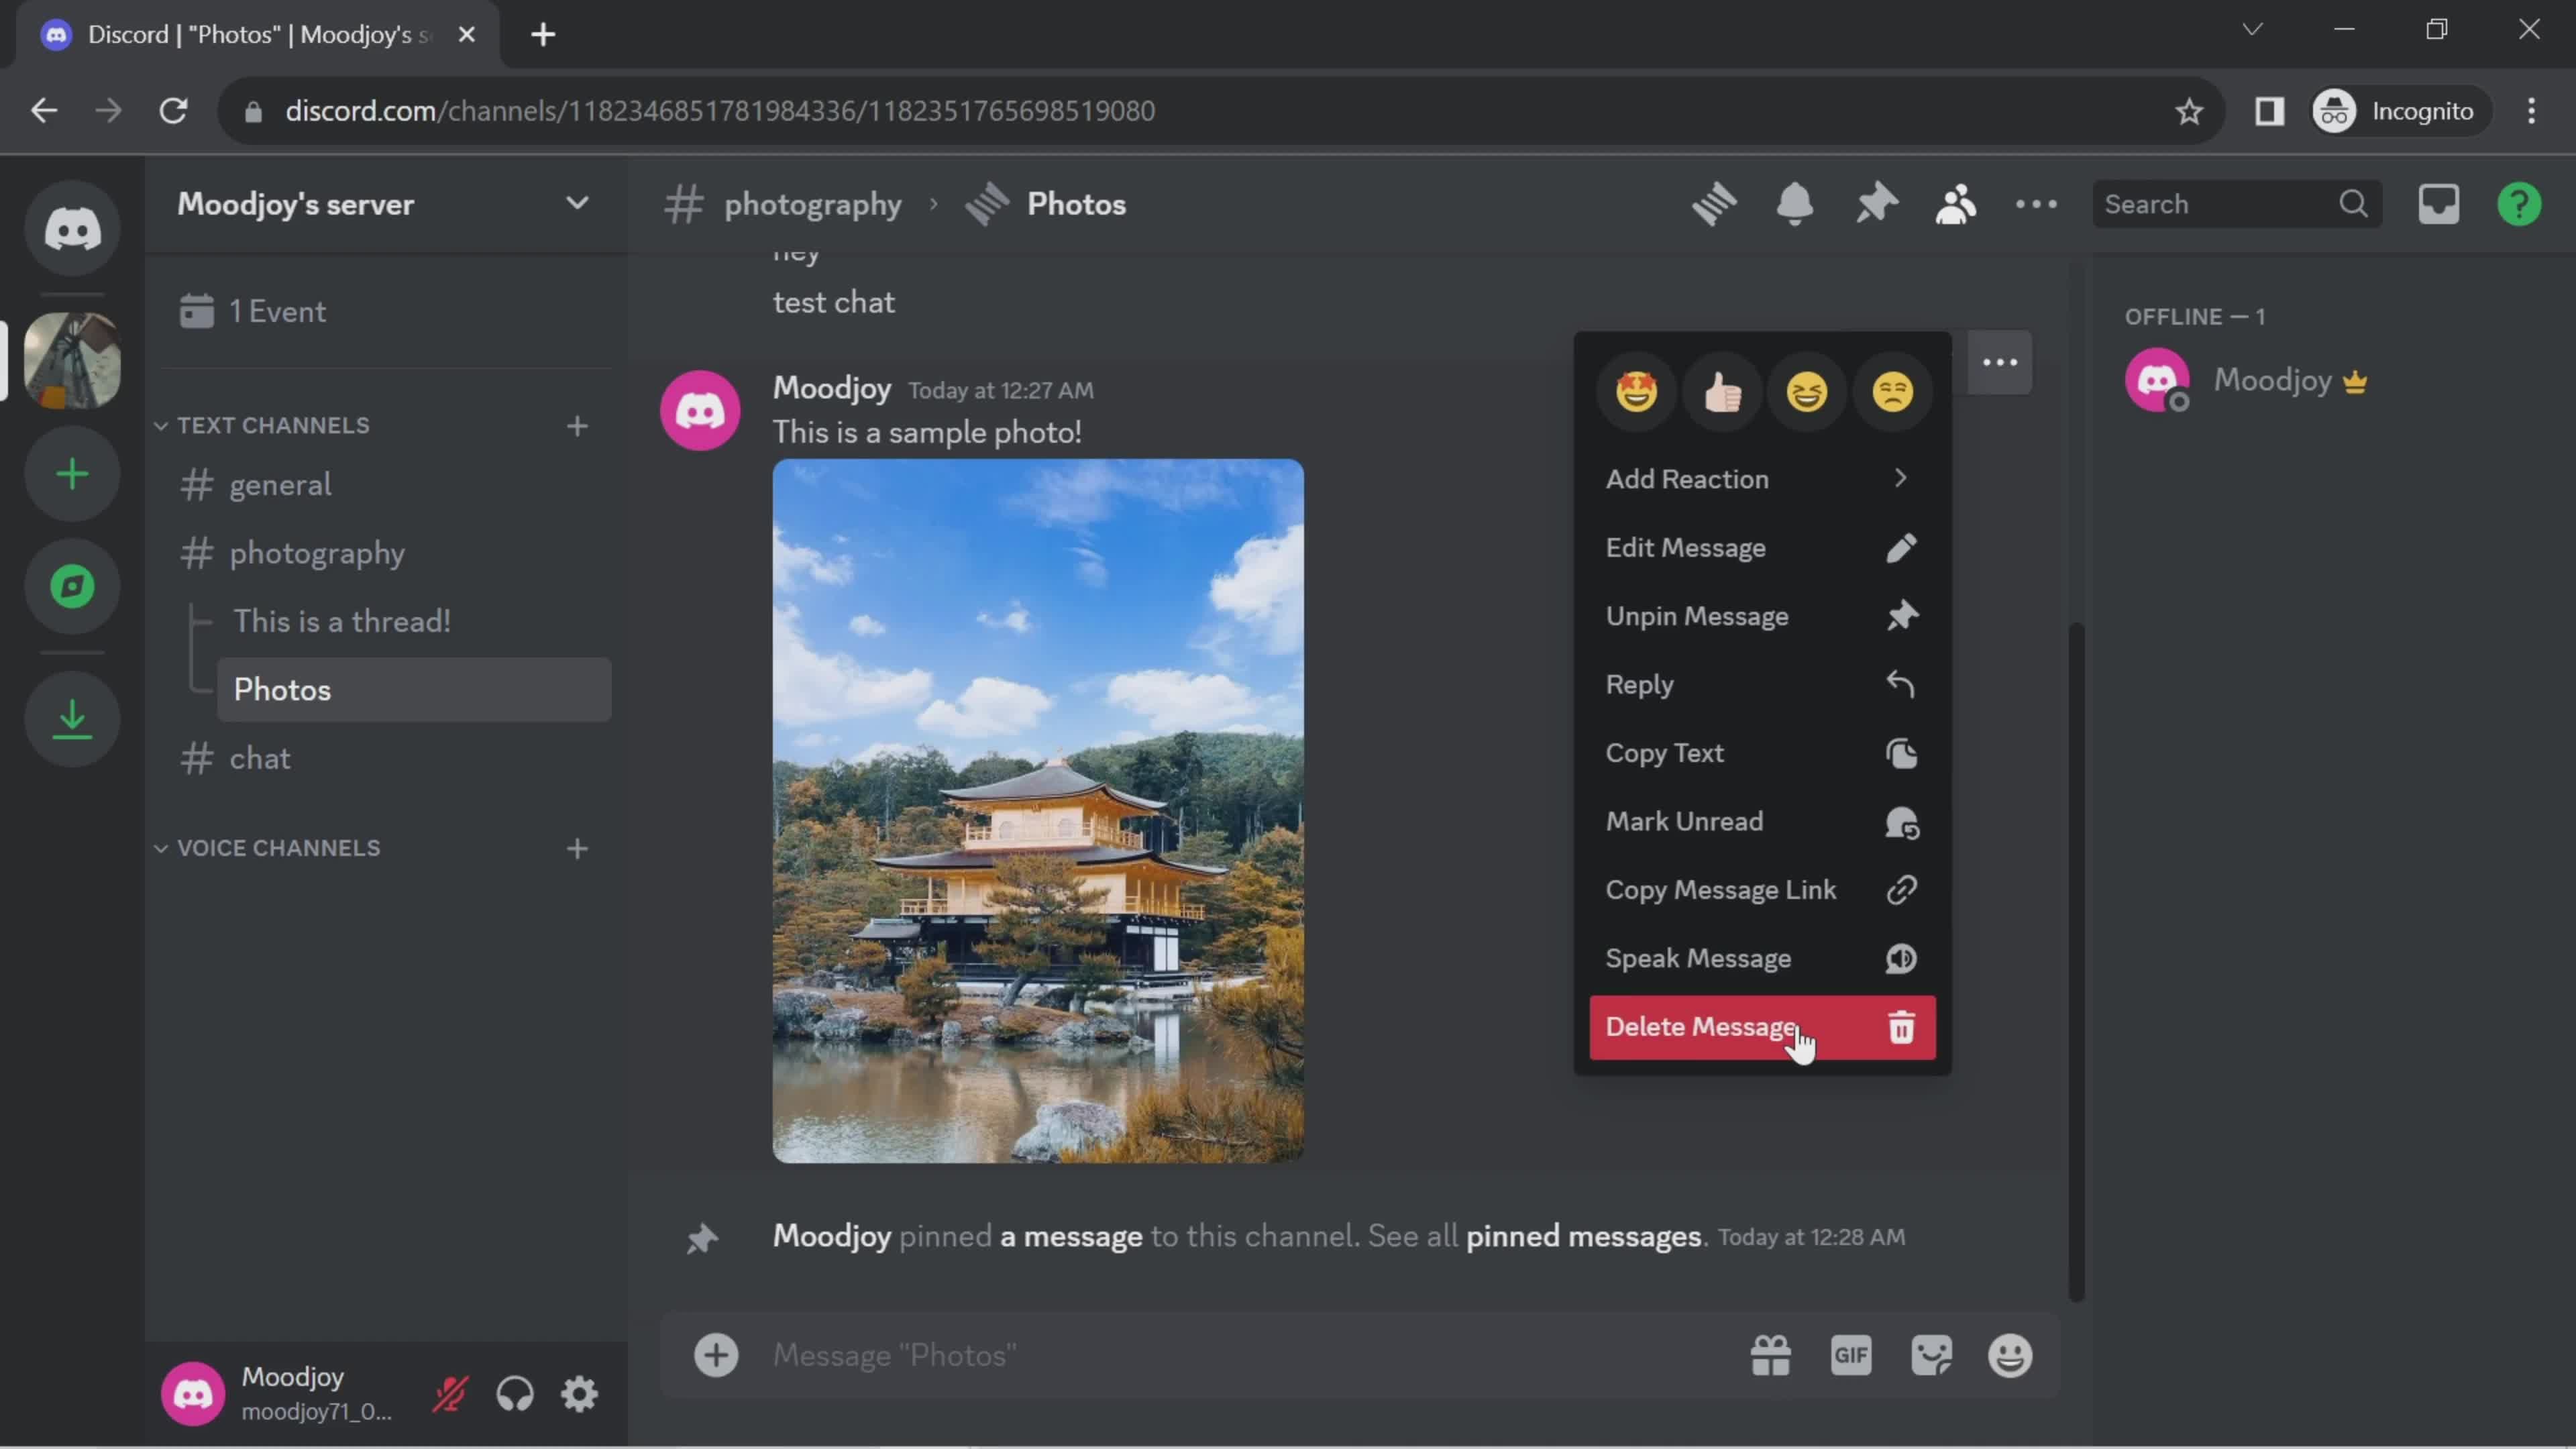
Task: Choose Unpin Message from context menu
Action: click(1762, 616)
